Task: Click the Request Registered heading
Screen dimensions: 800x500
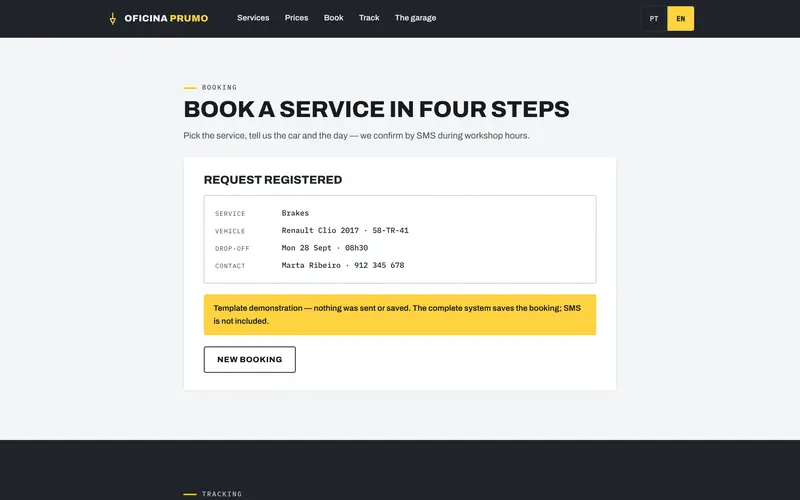Action: click(273, 180)
